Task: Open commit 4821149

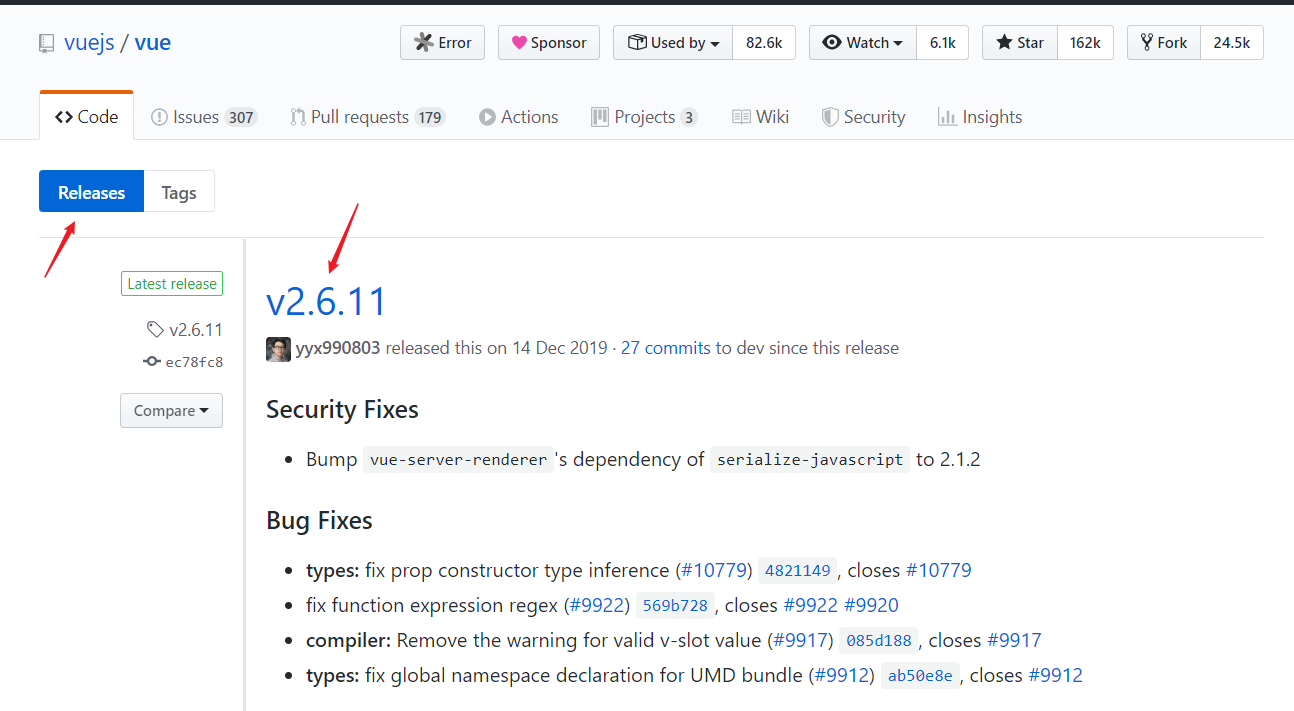Action: 797,571
